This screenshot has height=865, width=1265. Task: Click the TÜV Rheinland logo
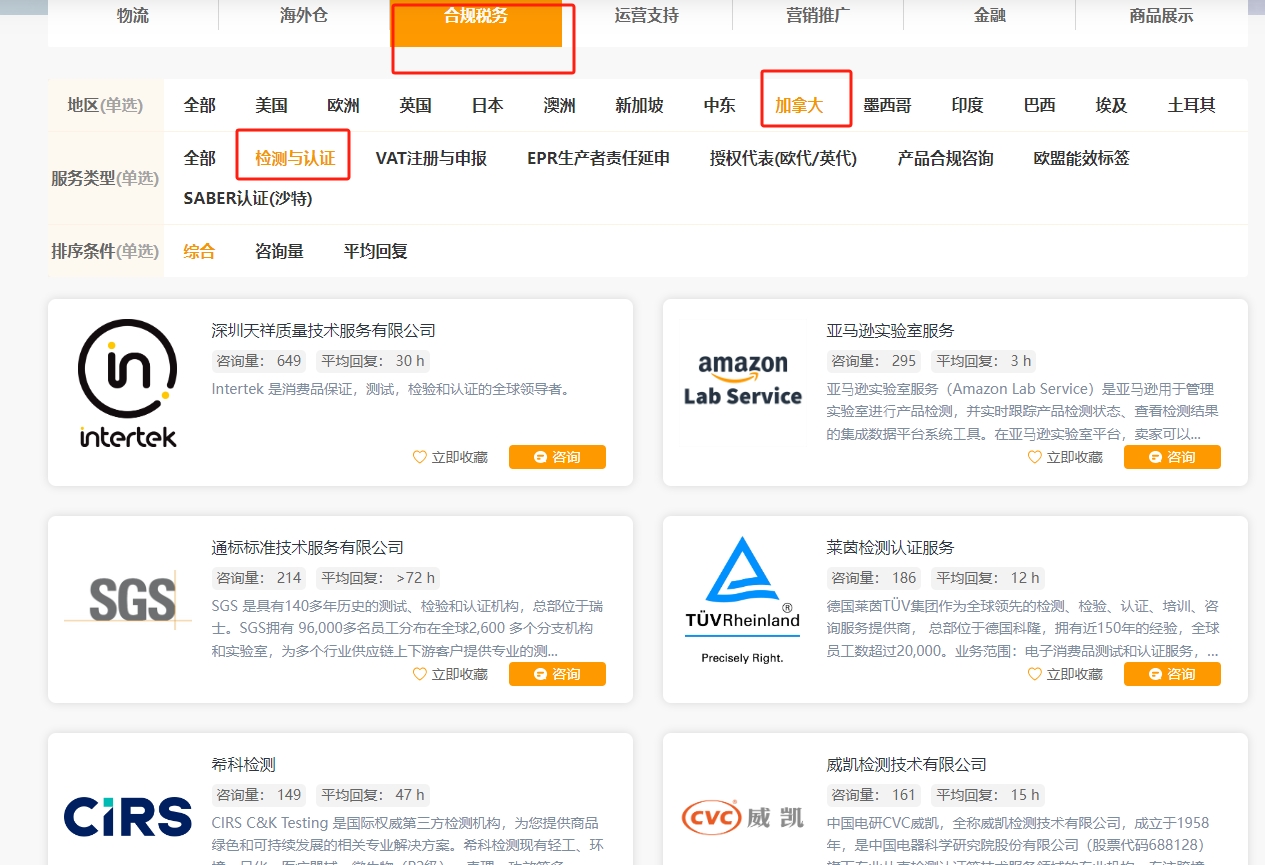743,600
